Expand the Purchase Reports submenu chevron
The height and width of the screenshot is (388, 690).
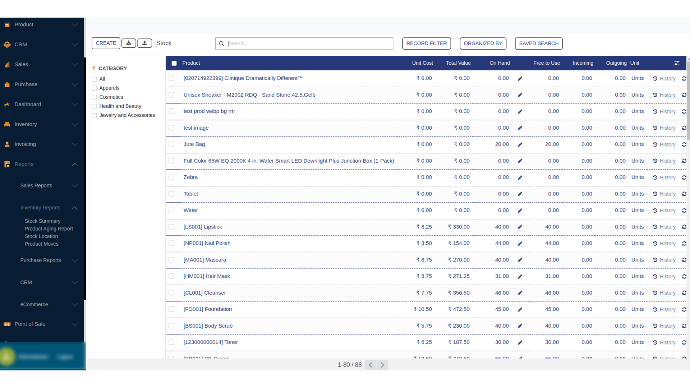75,260
